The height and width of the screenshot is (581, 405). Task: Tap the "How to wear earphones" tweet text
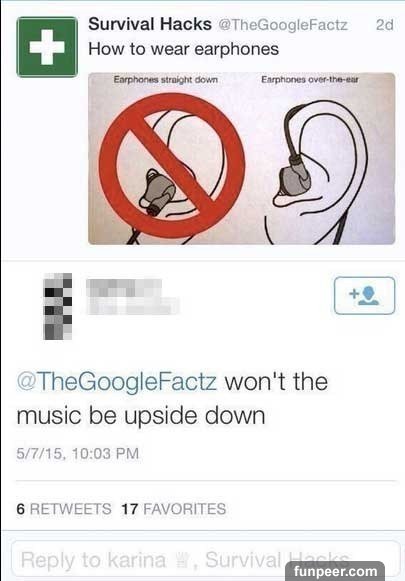point(183,49)
